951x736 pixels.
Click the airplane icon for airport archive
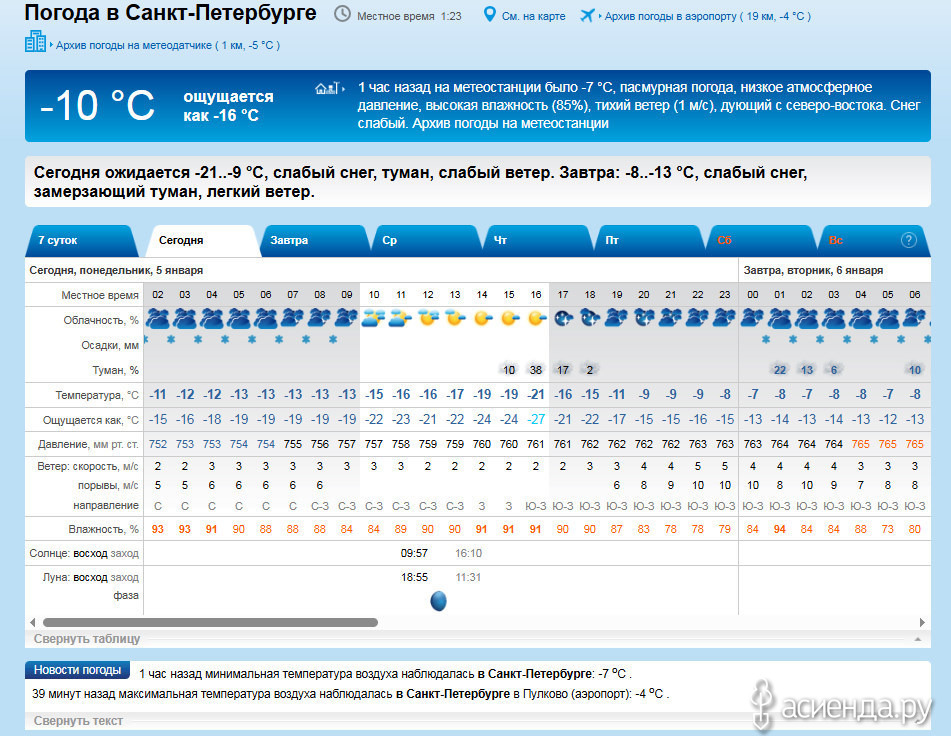pos(587,15)
